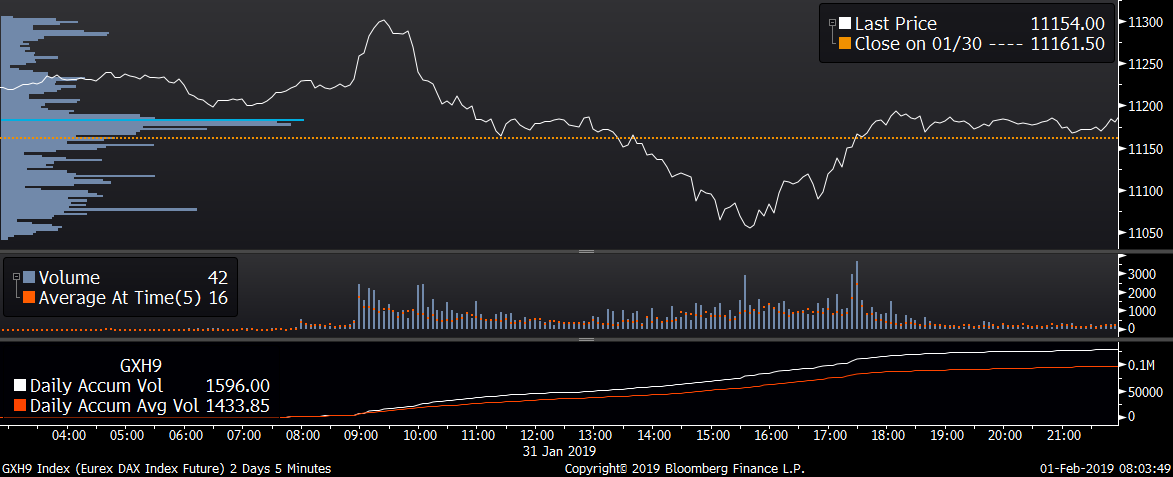Click the 11250 price axis label

[x=1145, y=65]
